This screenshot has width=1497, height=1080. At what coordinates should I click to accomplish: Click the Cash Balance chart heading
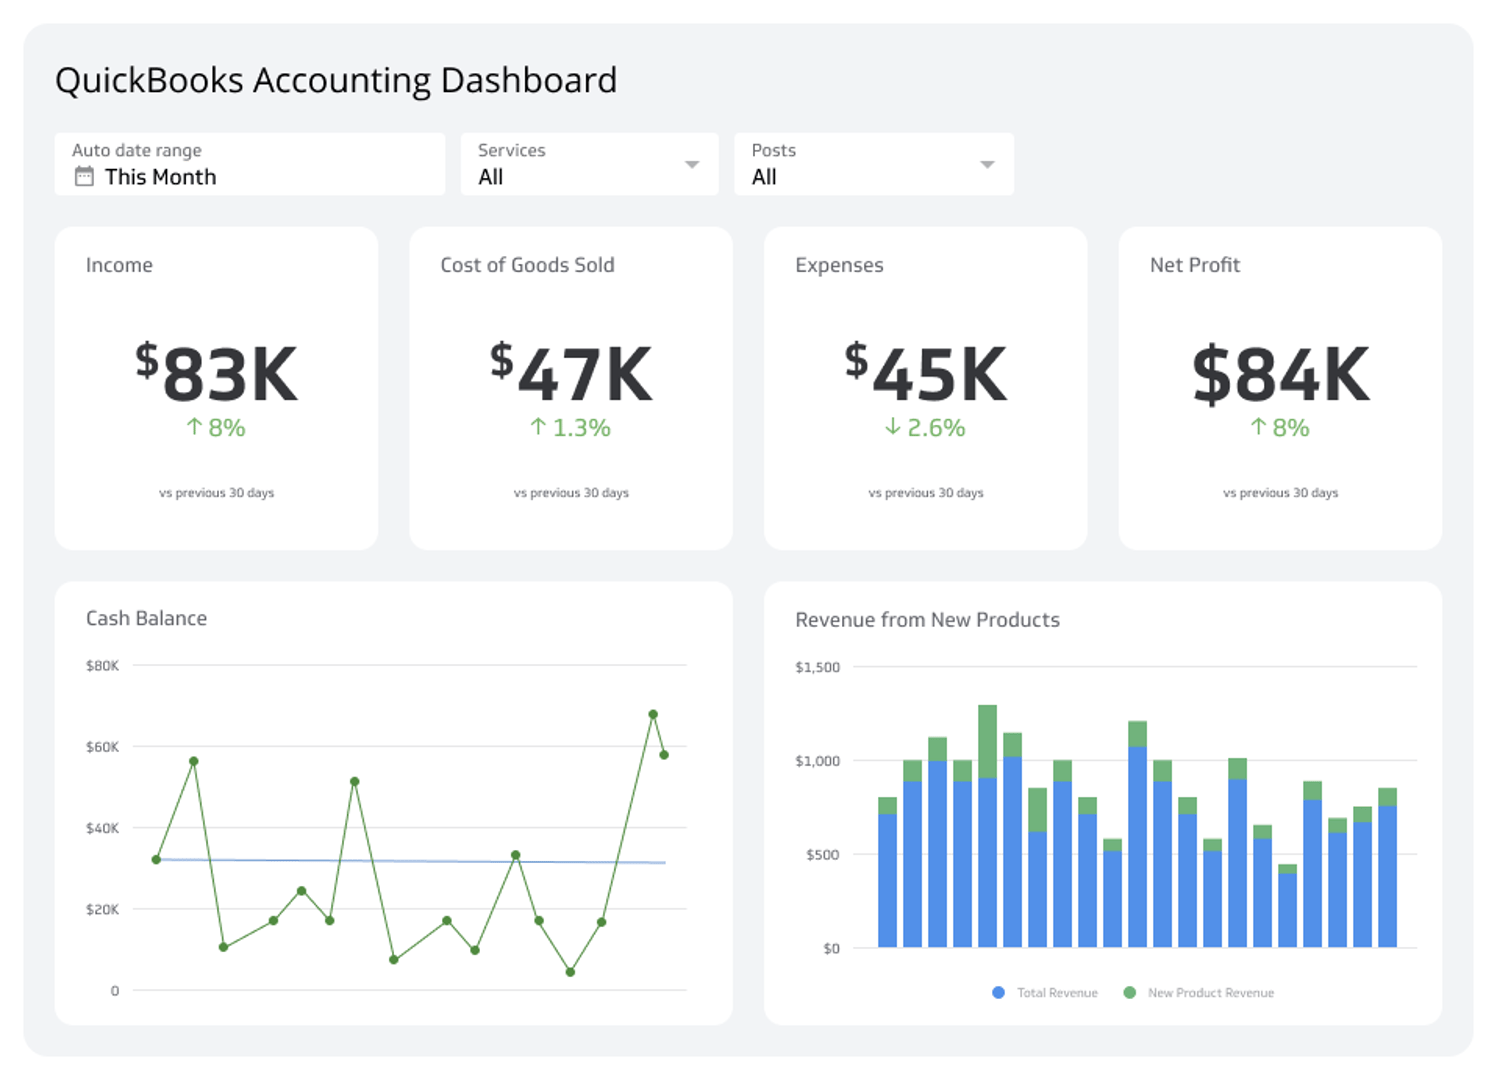[146, 618]
